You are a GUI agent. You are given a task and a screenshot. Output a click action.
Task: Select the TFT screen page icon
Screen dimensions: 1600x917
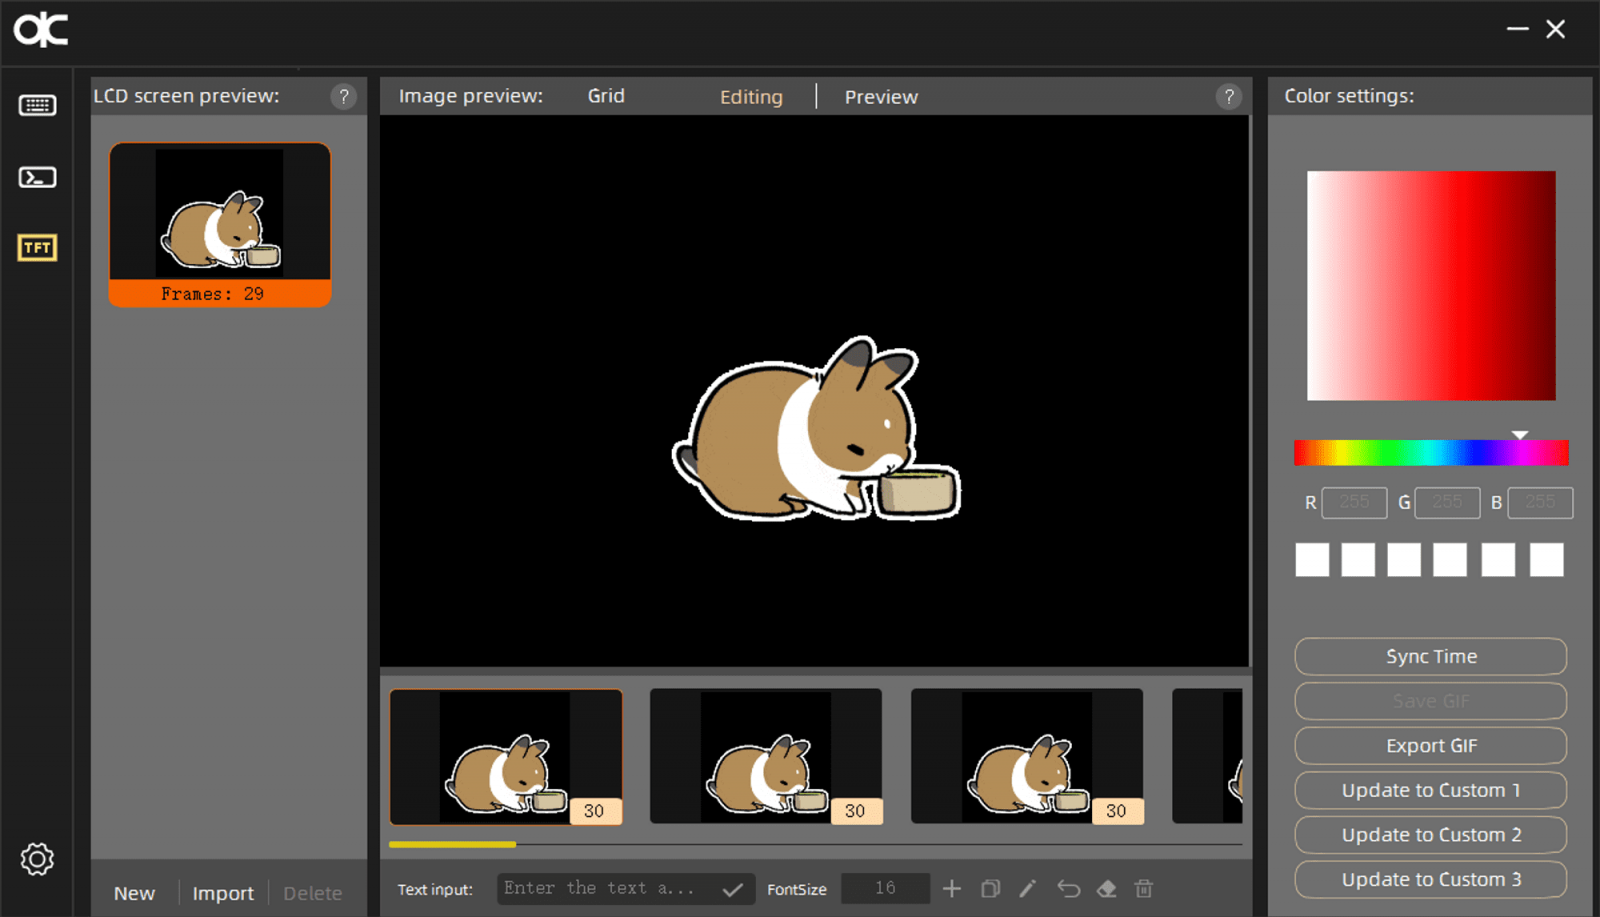point(37,247)
